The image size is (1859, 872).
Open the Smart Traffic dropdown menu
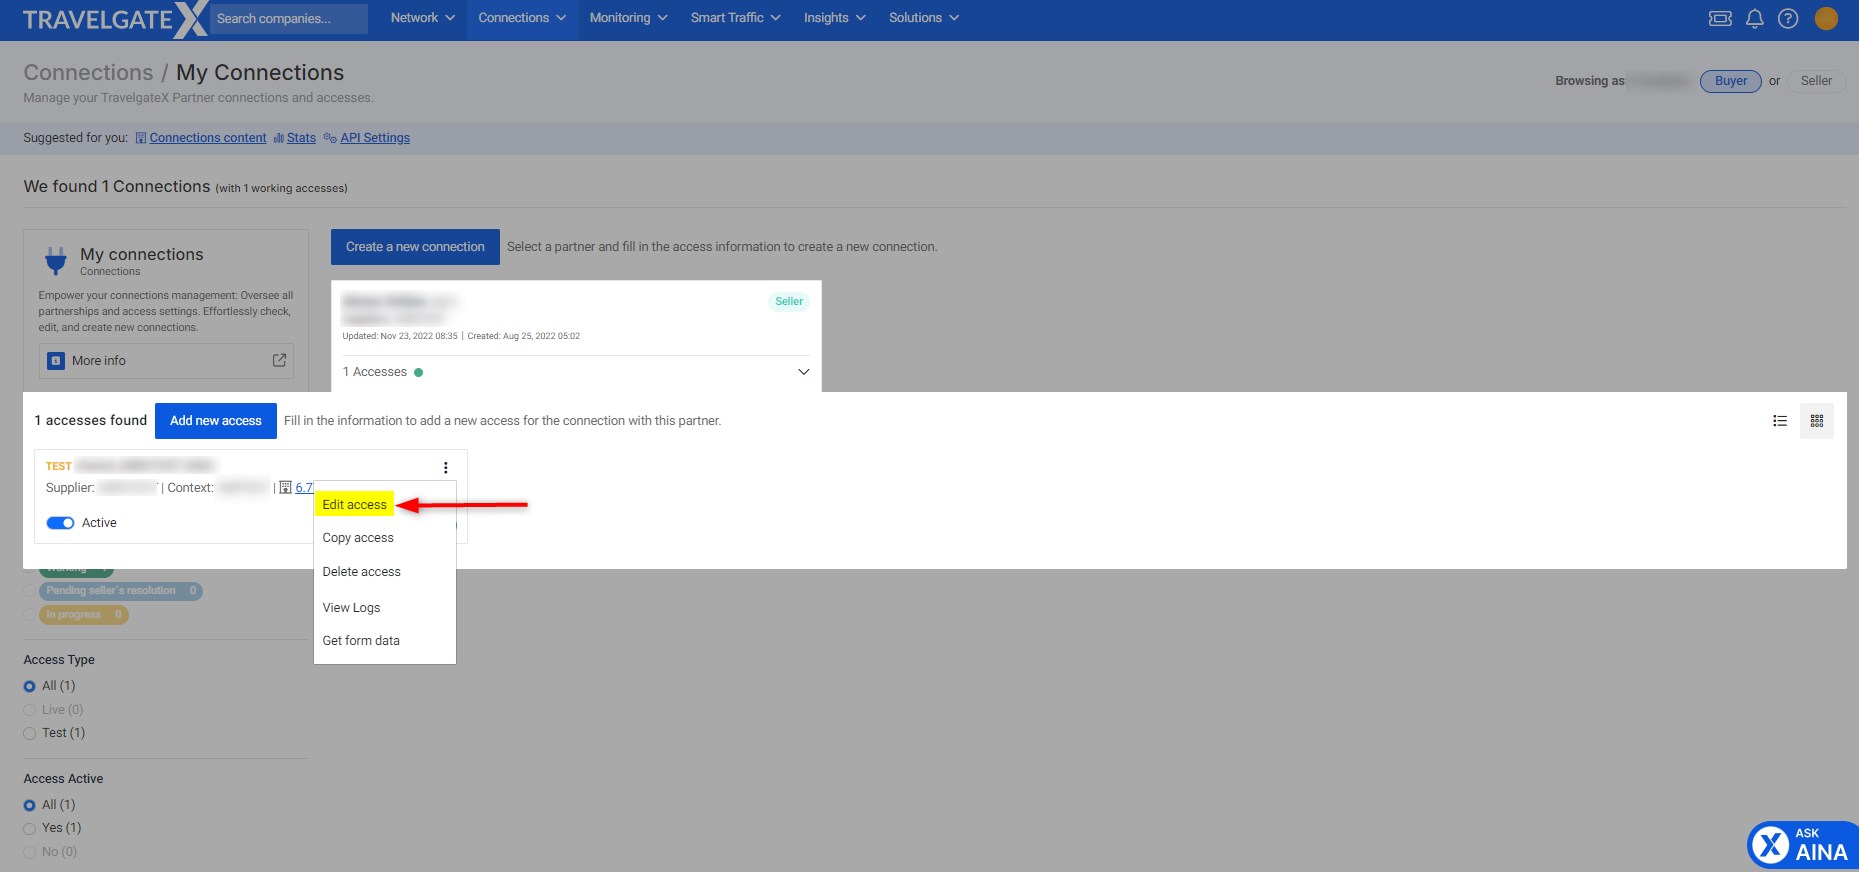735,18
